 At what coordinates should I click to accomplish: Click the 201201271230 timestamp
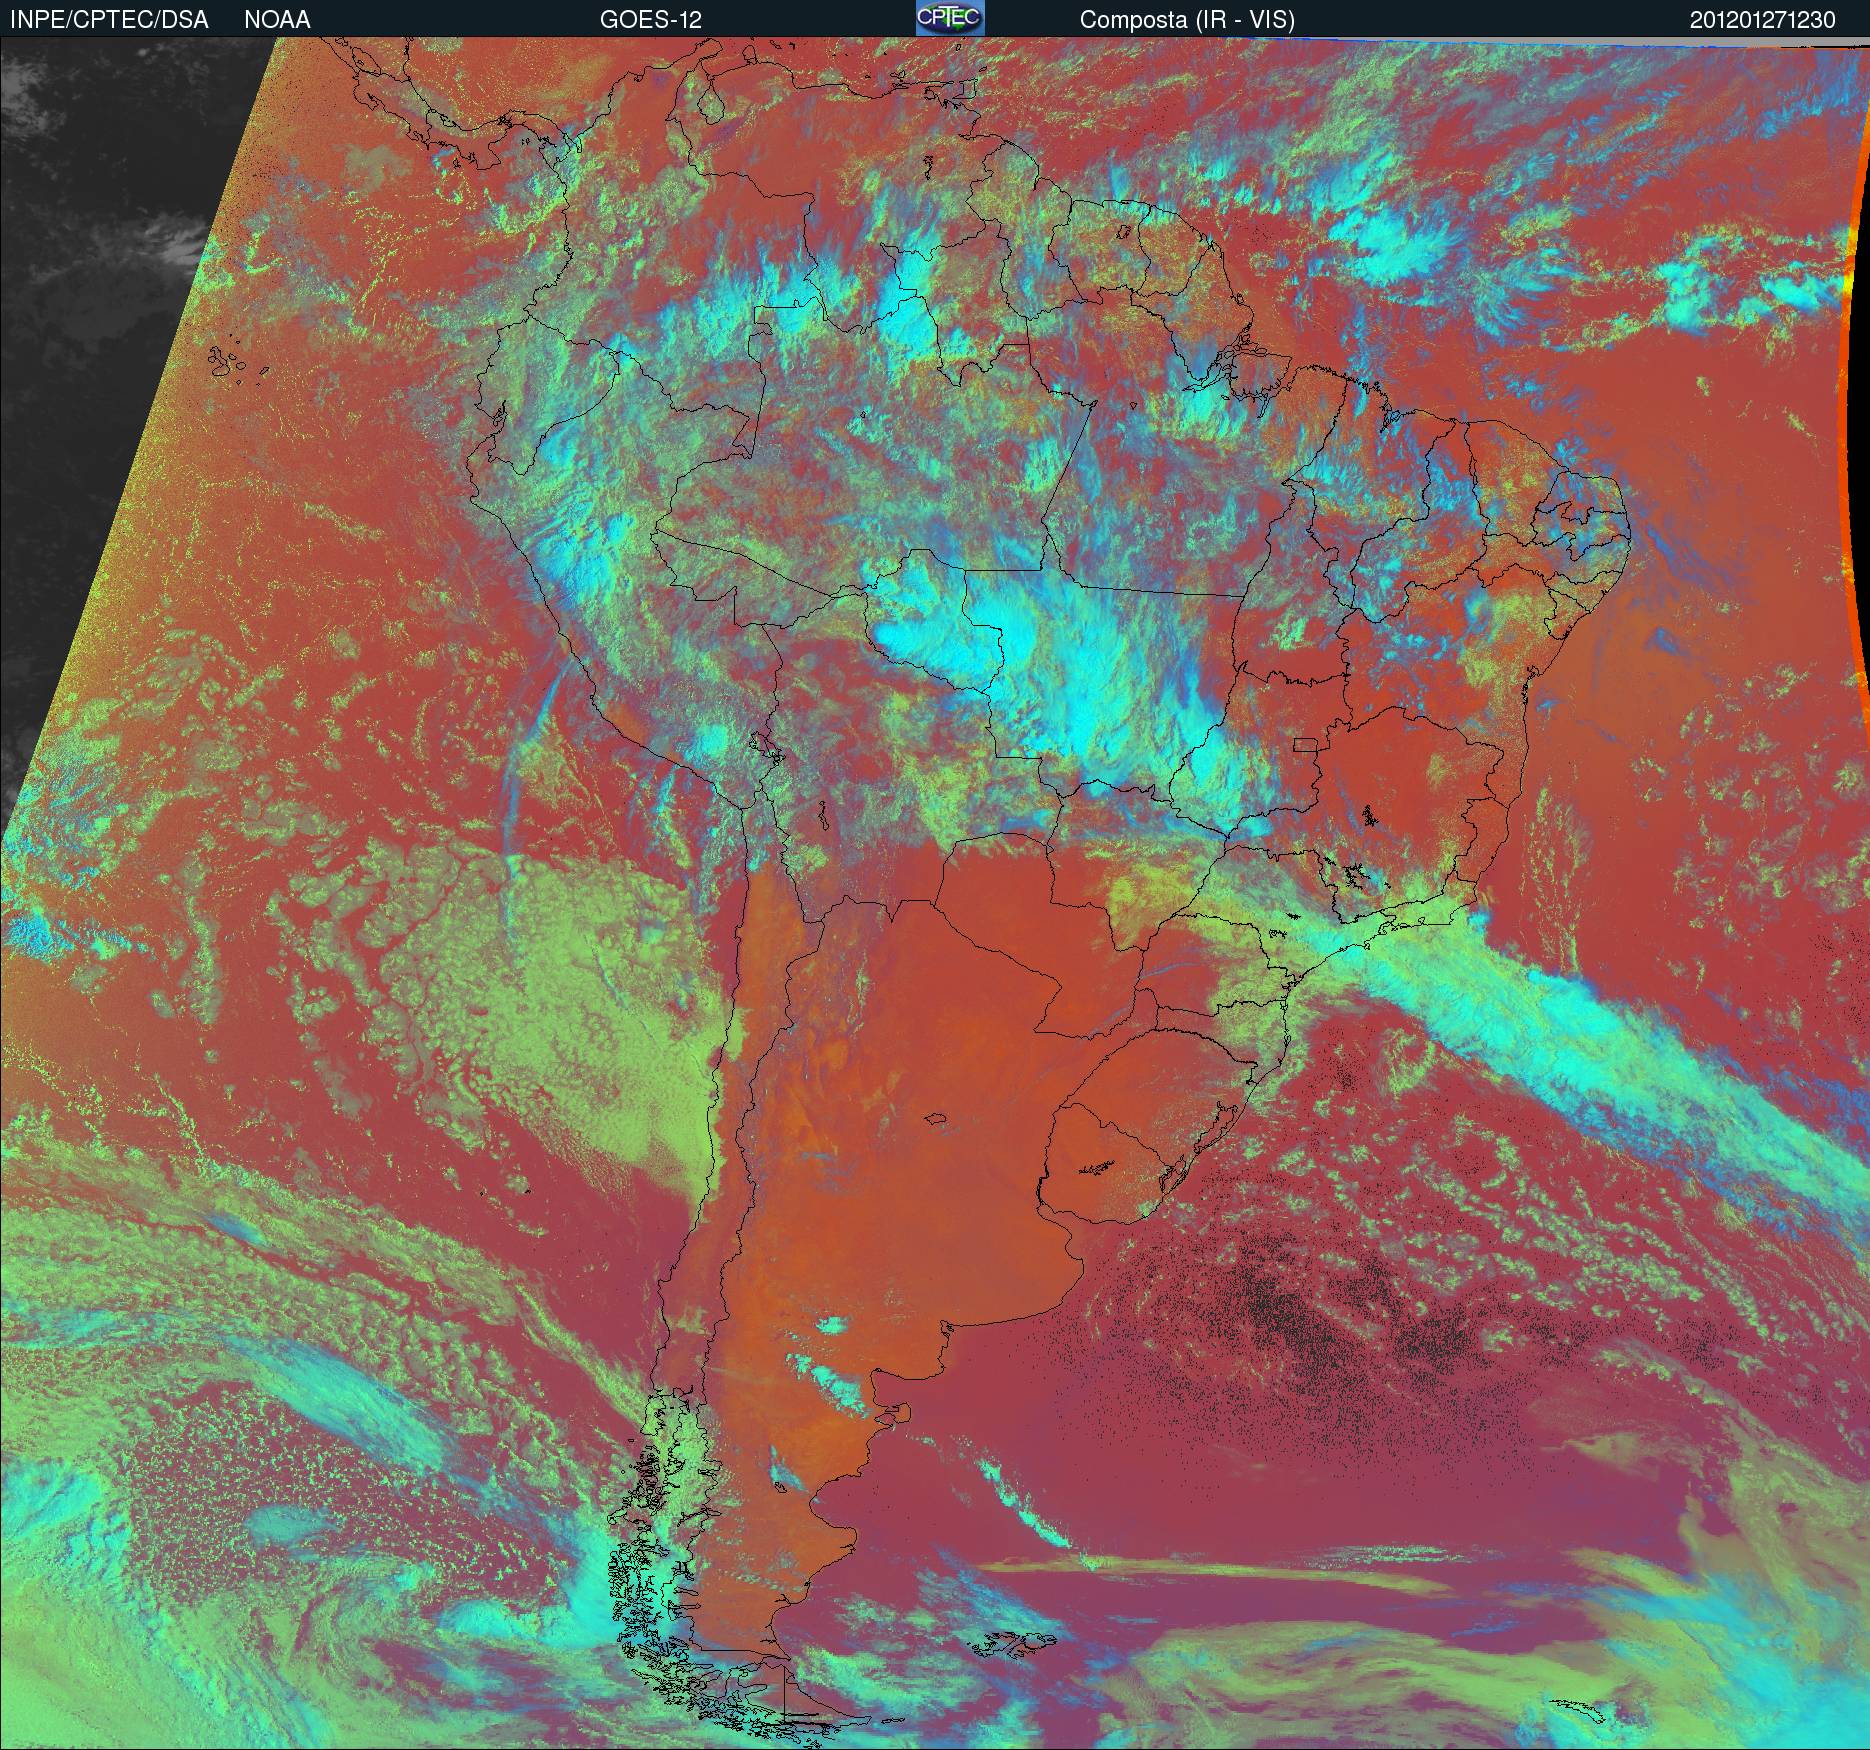pyautogui.click(x=1763, y=20)
